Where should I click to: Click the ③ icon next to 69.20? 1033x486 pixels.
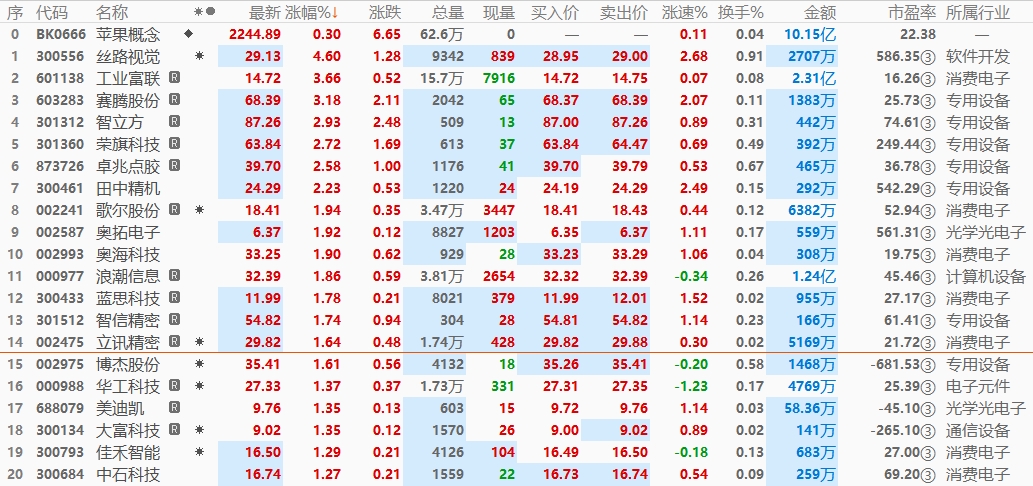tap(928, 475)
